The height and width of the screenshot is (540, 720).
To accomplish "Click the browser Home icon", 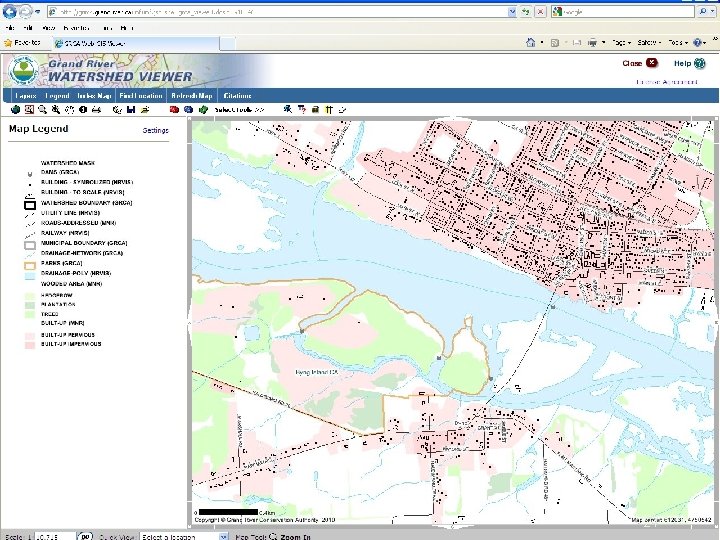I will pos(530,43).
